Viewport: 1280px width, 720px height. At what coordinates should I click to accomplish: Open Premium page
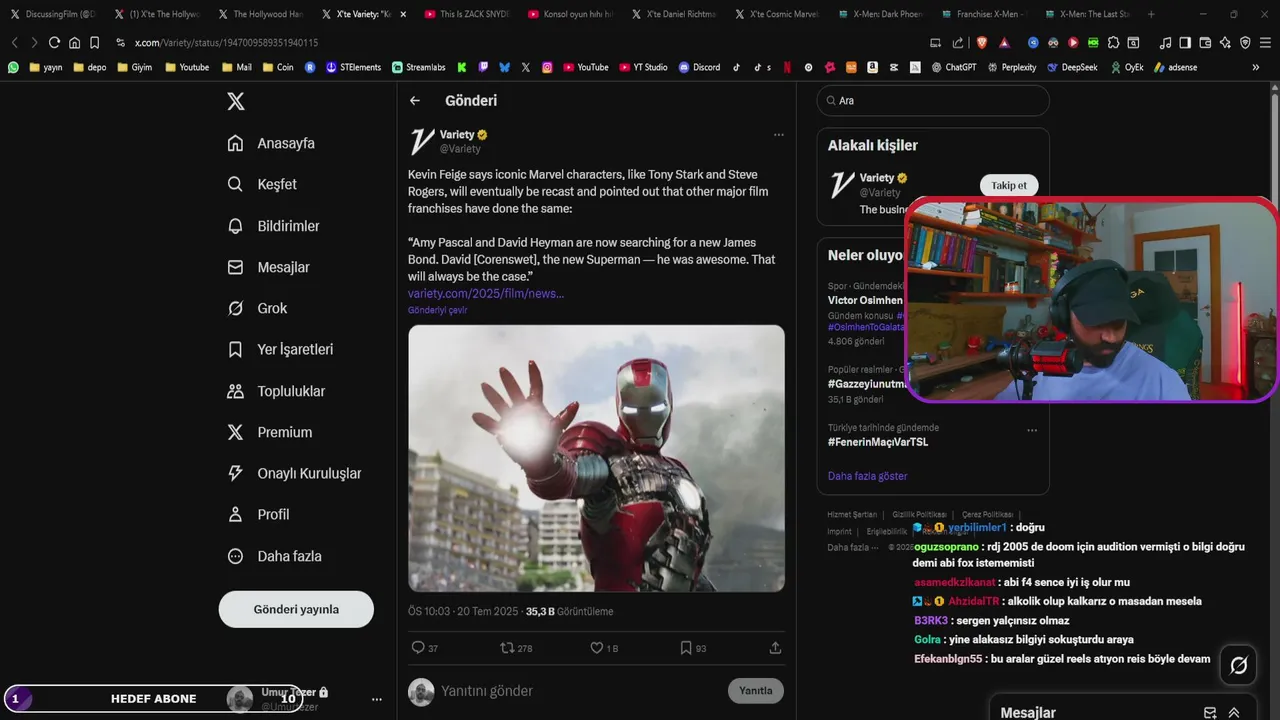pos(270,432)
